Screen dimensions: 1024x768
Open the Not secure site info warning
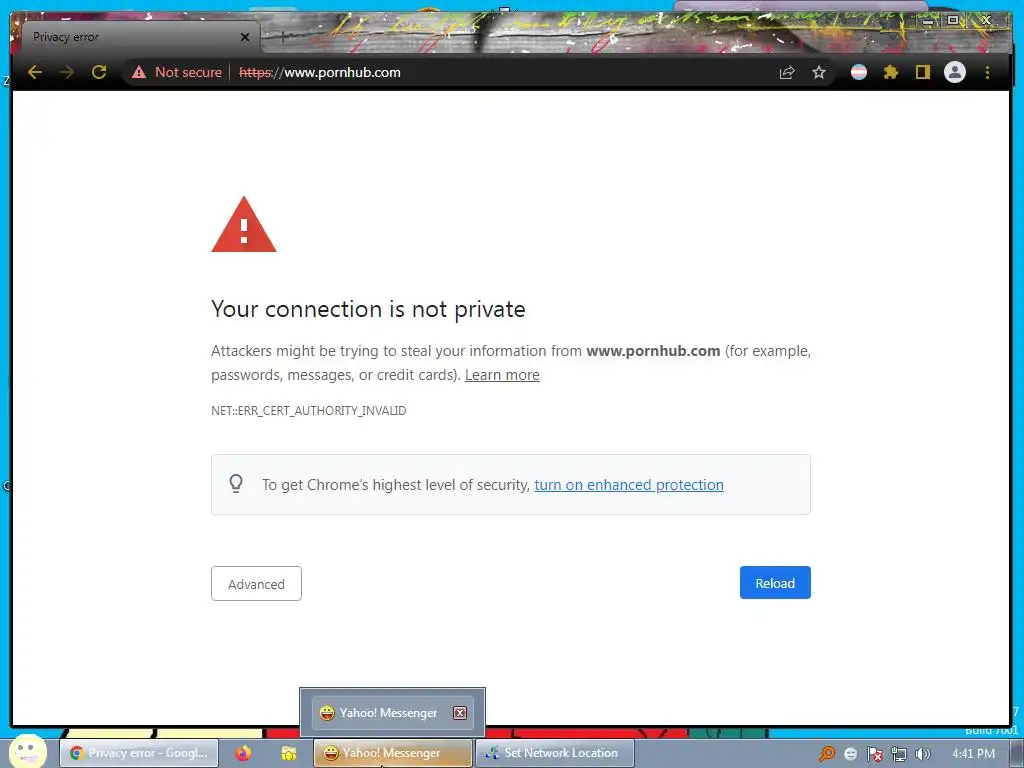tap(177, 72)
